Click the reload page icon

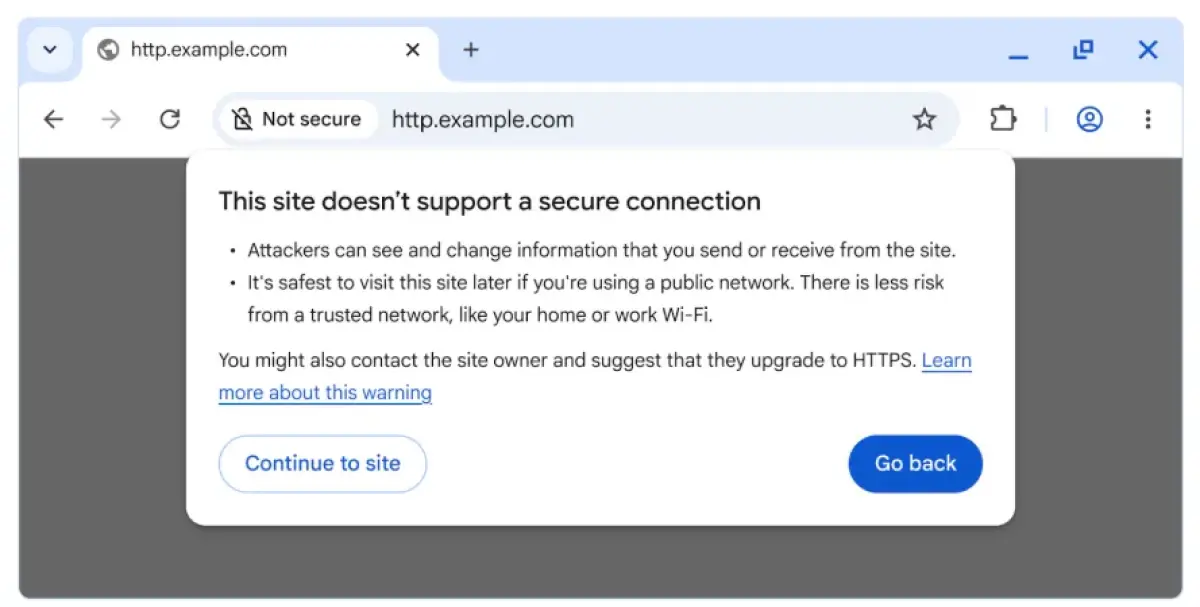pyautogui.click(x=170, y=119)
